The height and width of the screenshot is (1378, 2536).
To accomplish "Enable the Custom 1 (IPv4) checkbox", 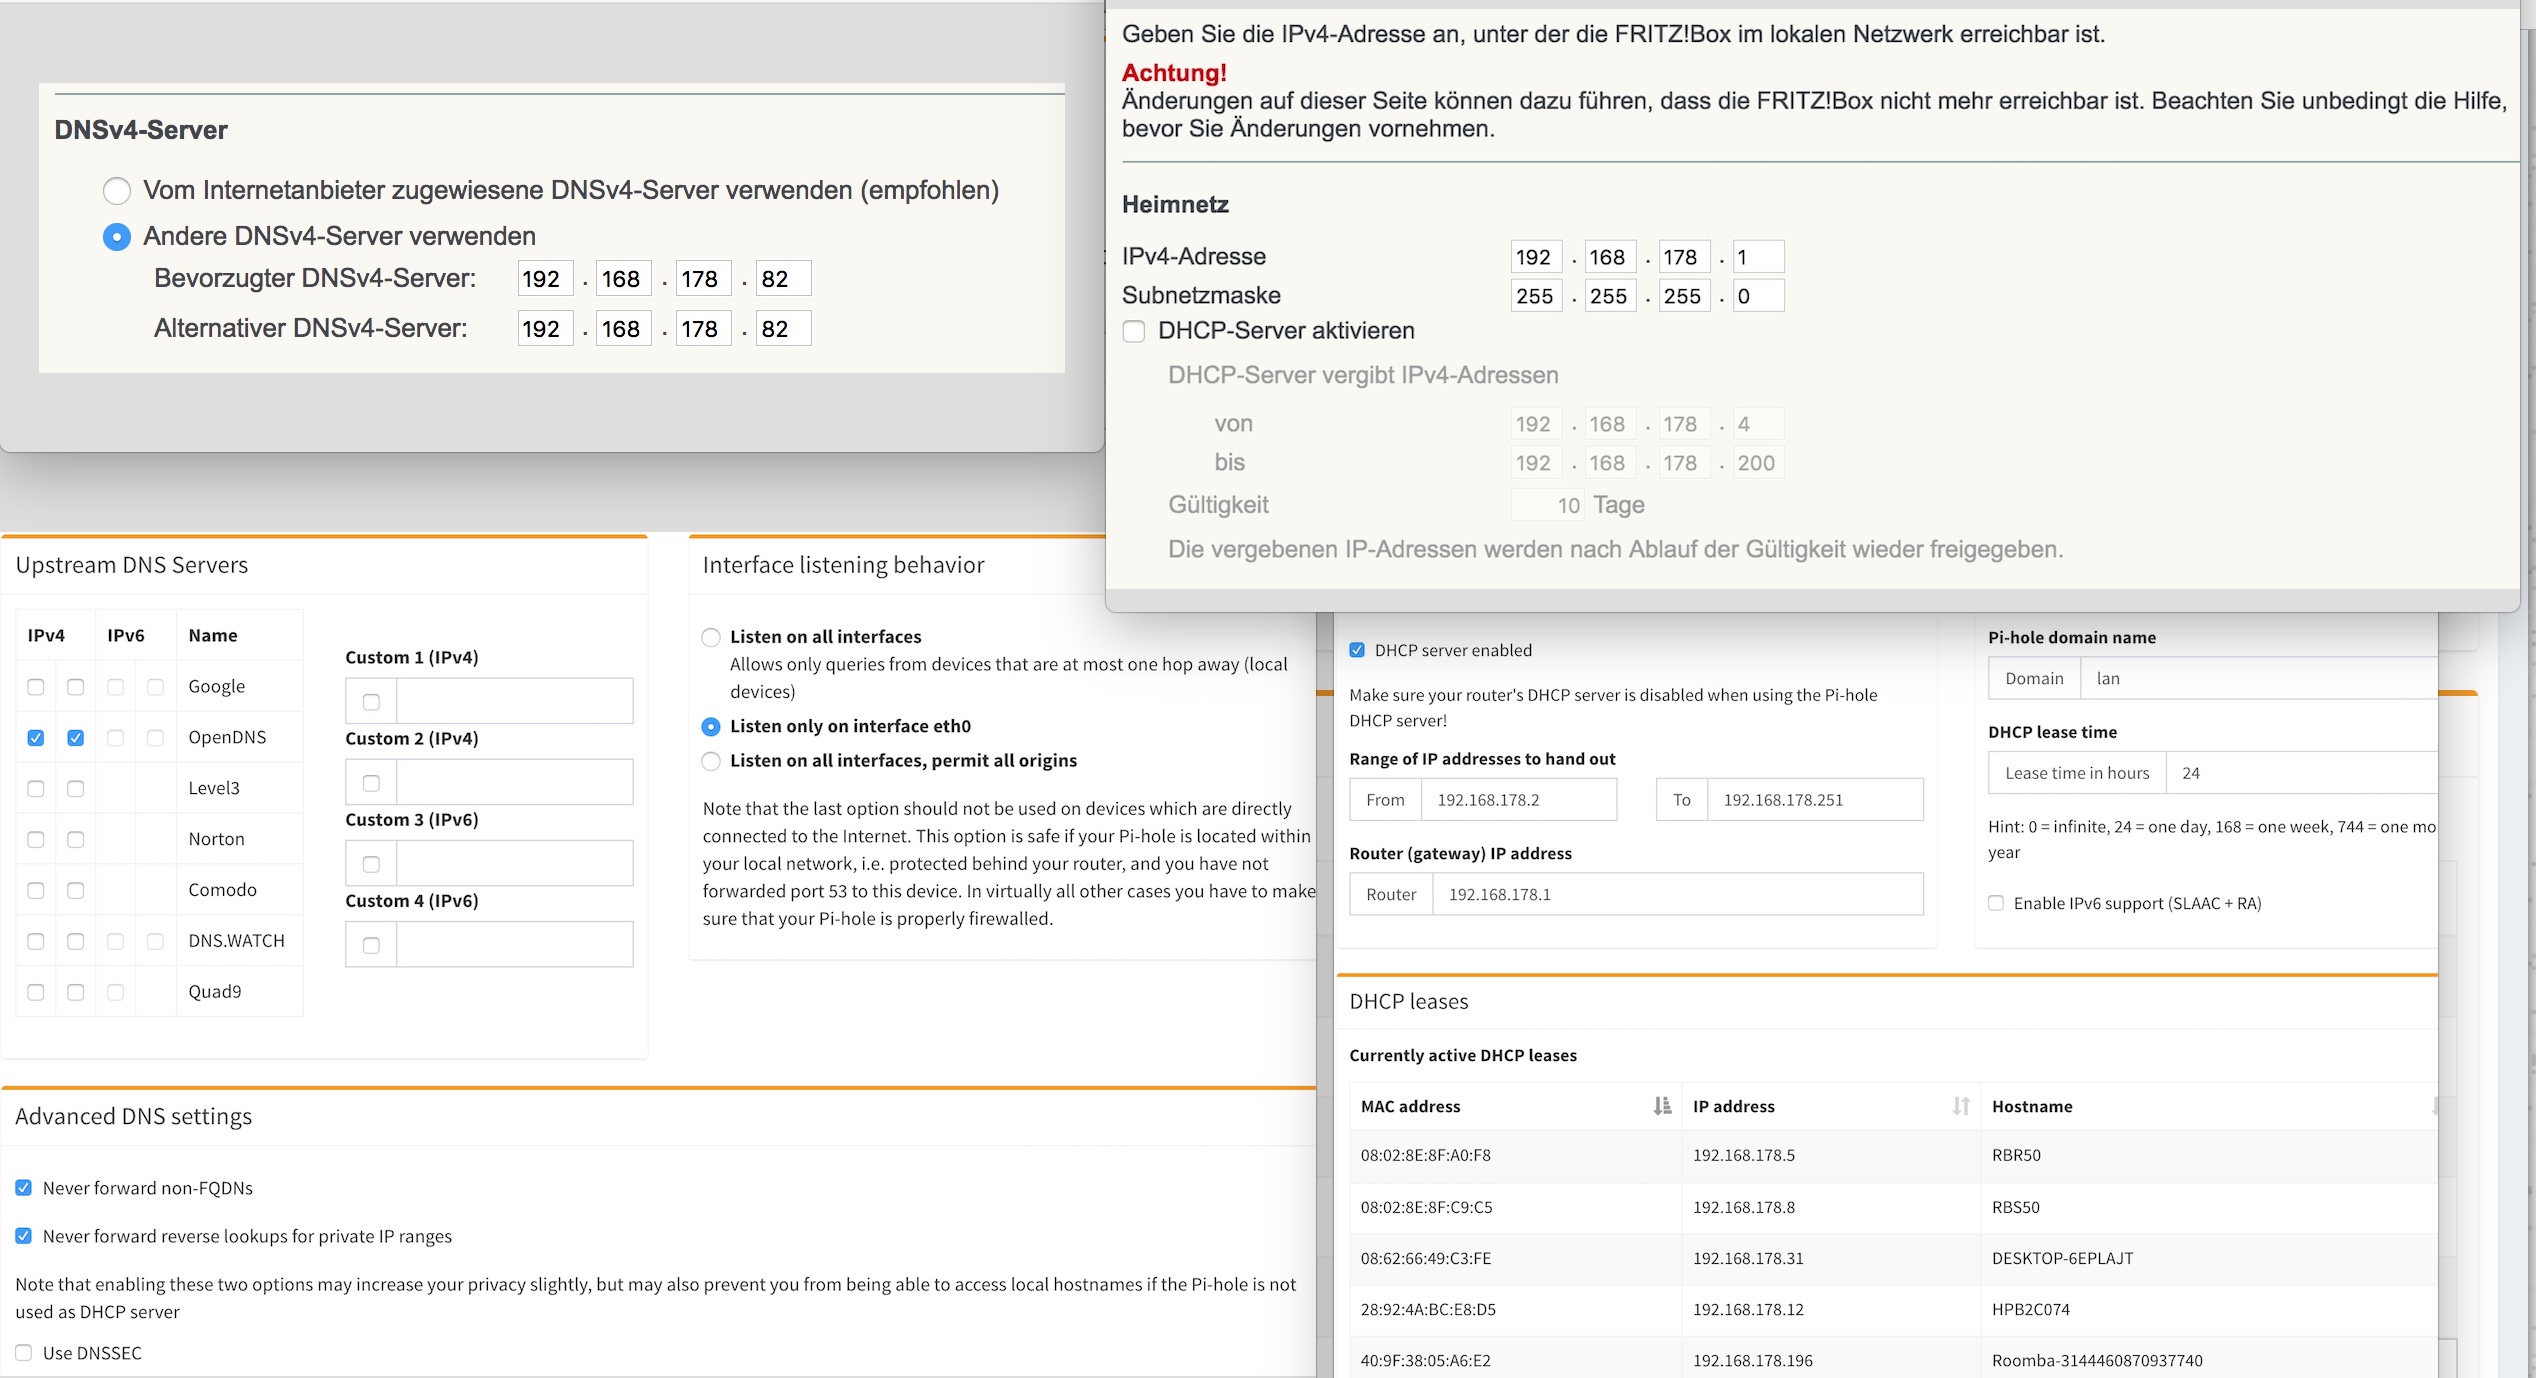I will click(x=371, y=702).
